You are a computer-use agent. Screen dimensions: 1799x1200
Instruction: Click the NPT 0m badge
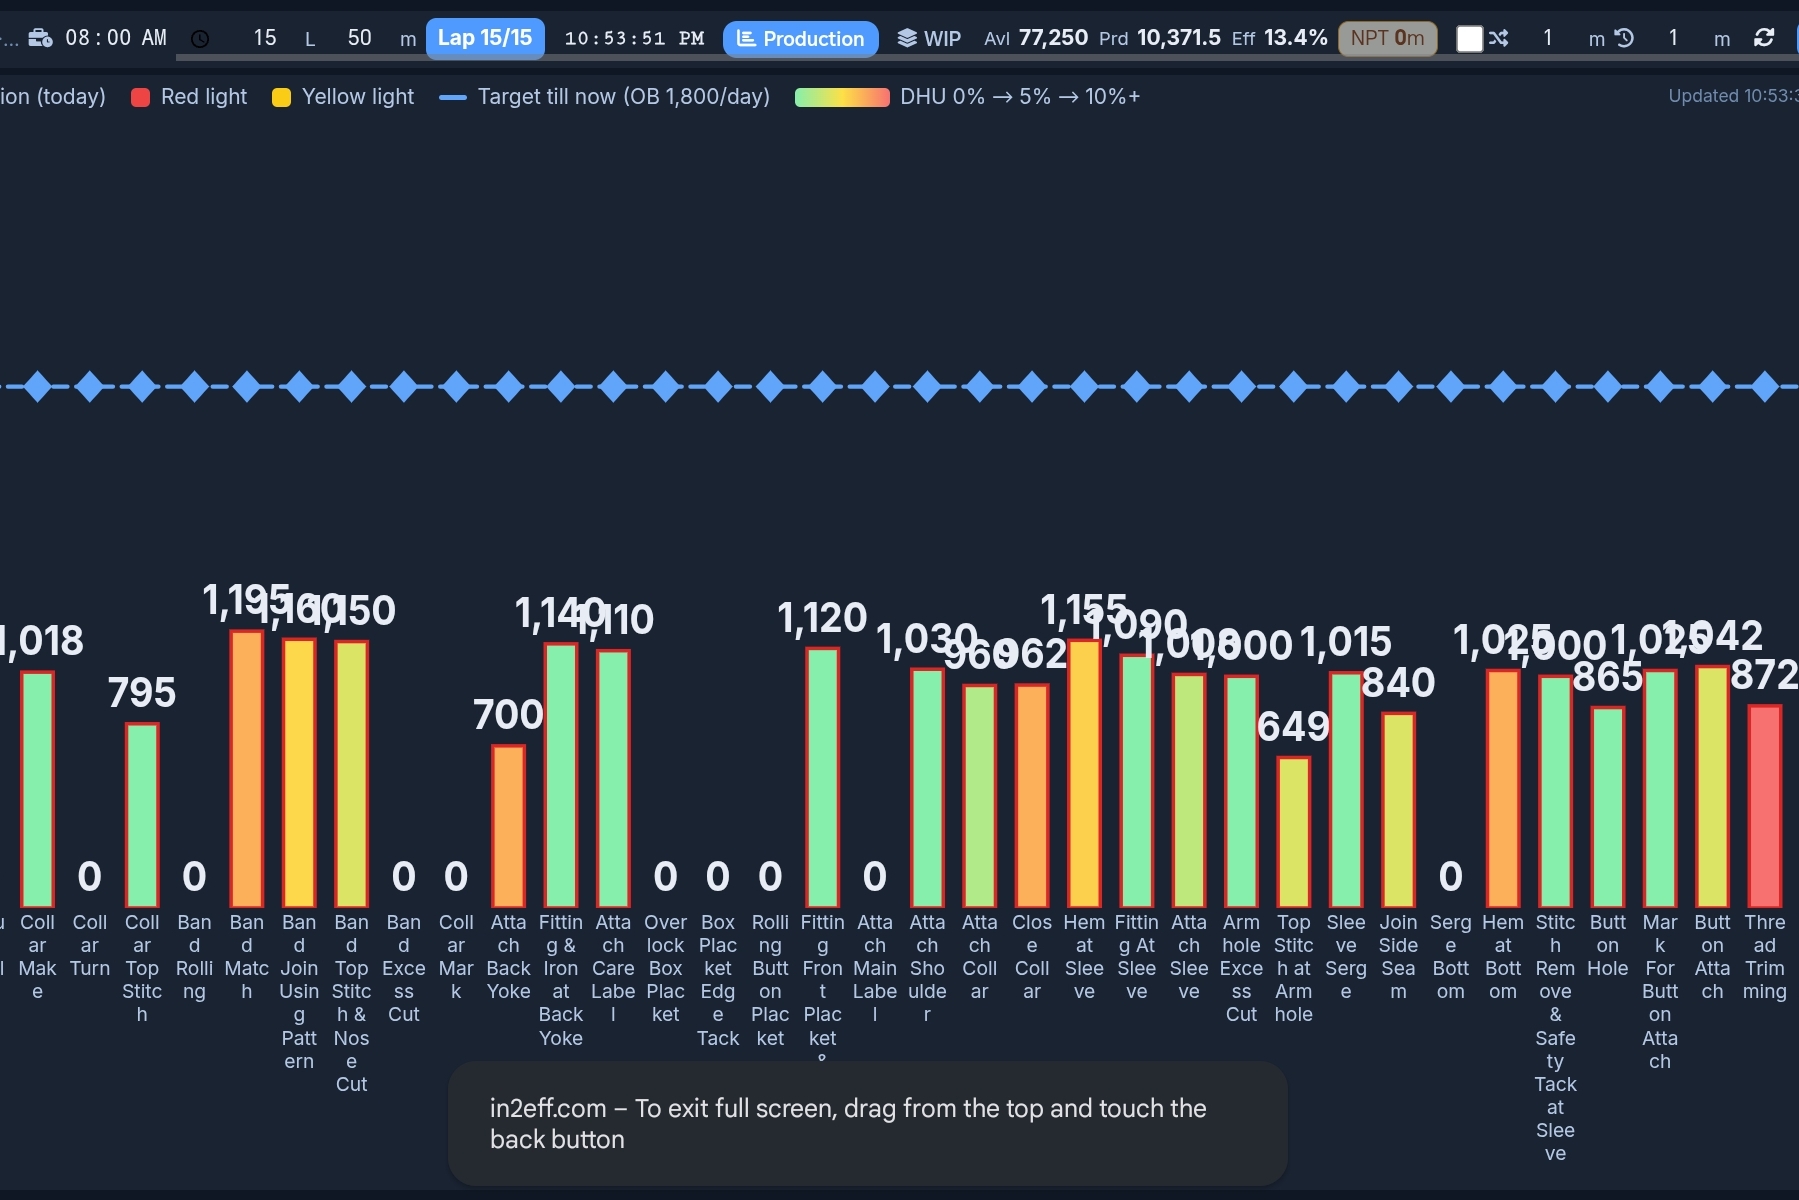pyautogui.click(x=1387, y=38)
